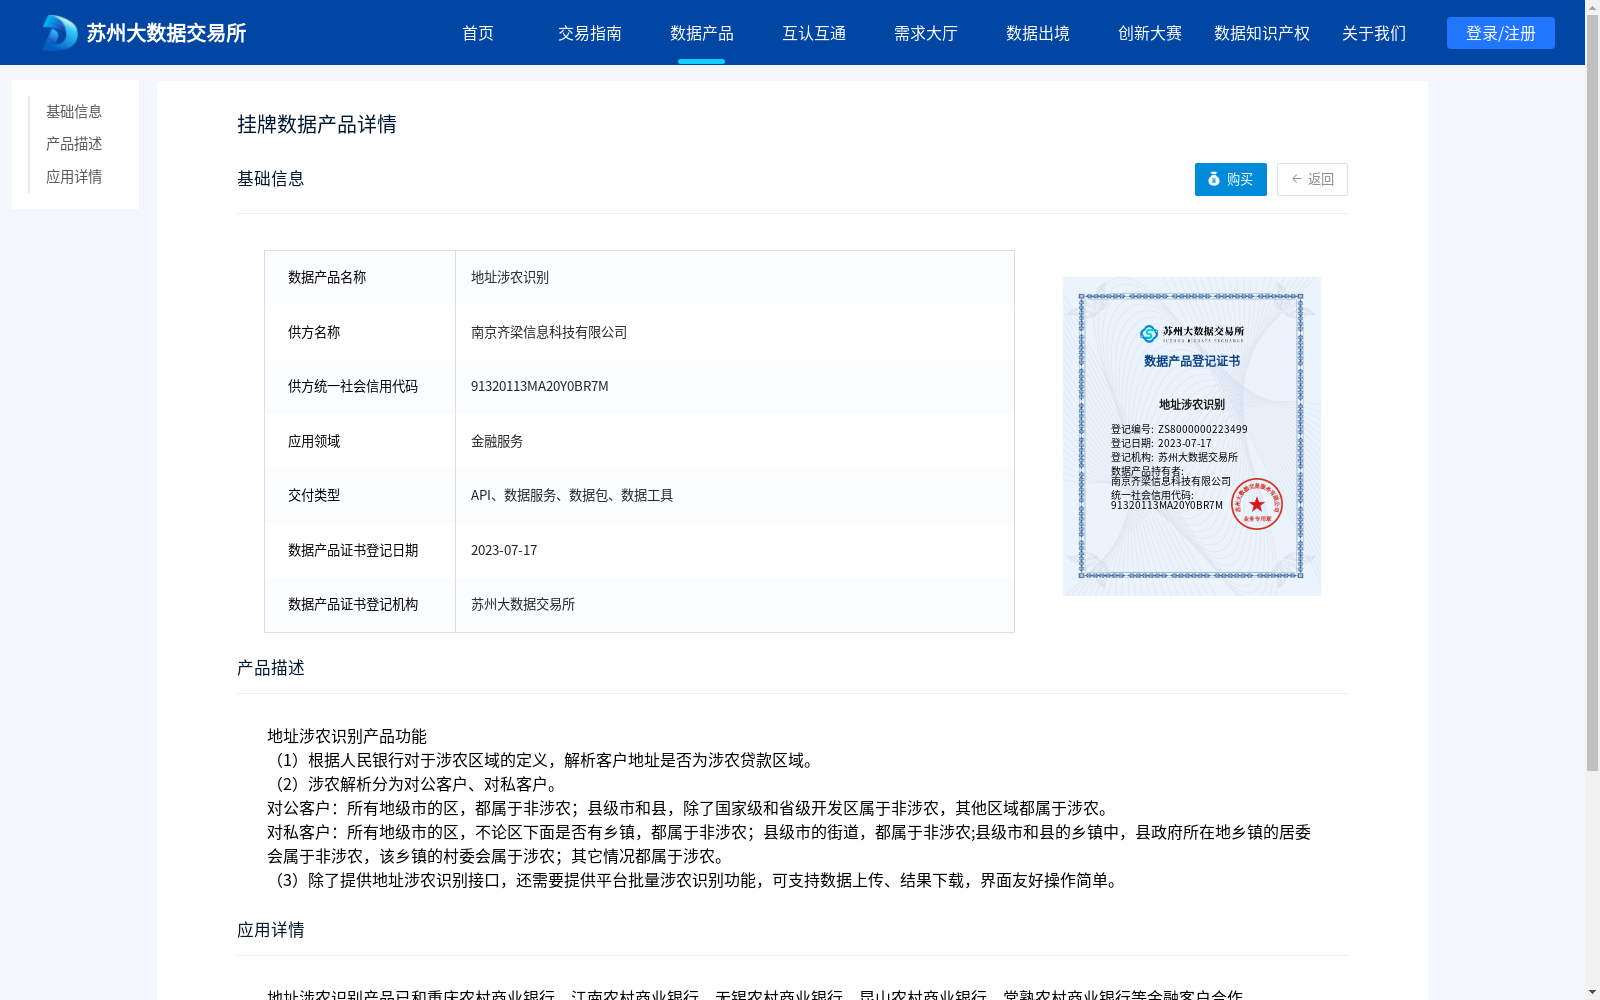Click the description line starting with （1）
The height and width of the screenshot is (1000, 1600).
(x=544, y=760)
